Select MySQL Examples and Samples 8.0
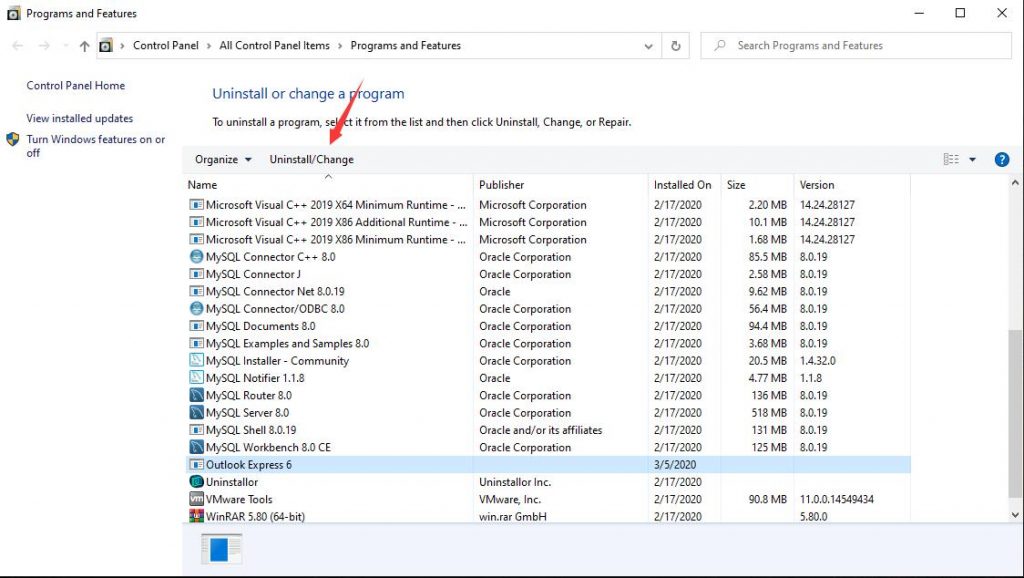Viewport: 1024px width, 578px height. [x=547, y=344]
